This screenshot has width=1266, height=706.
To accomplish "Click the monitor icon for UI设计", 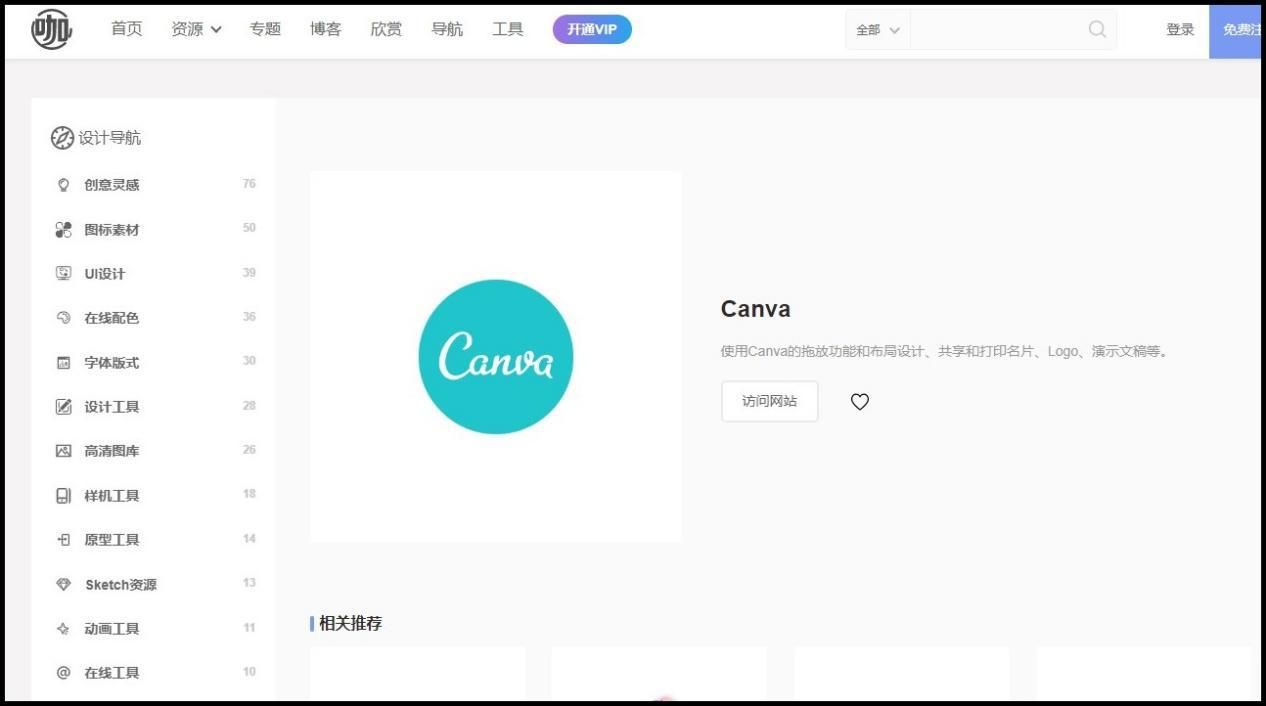I will click(64, 274).
